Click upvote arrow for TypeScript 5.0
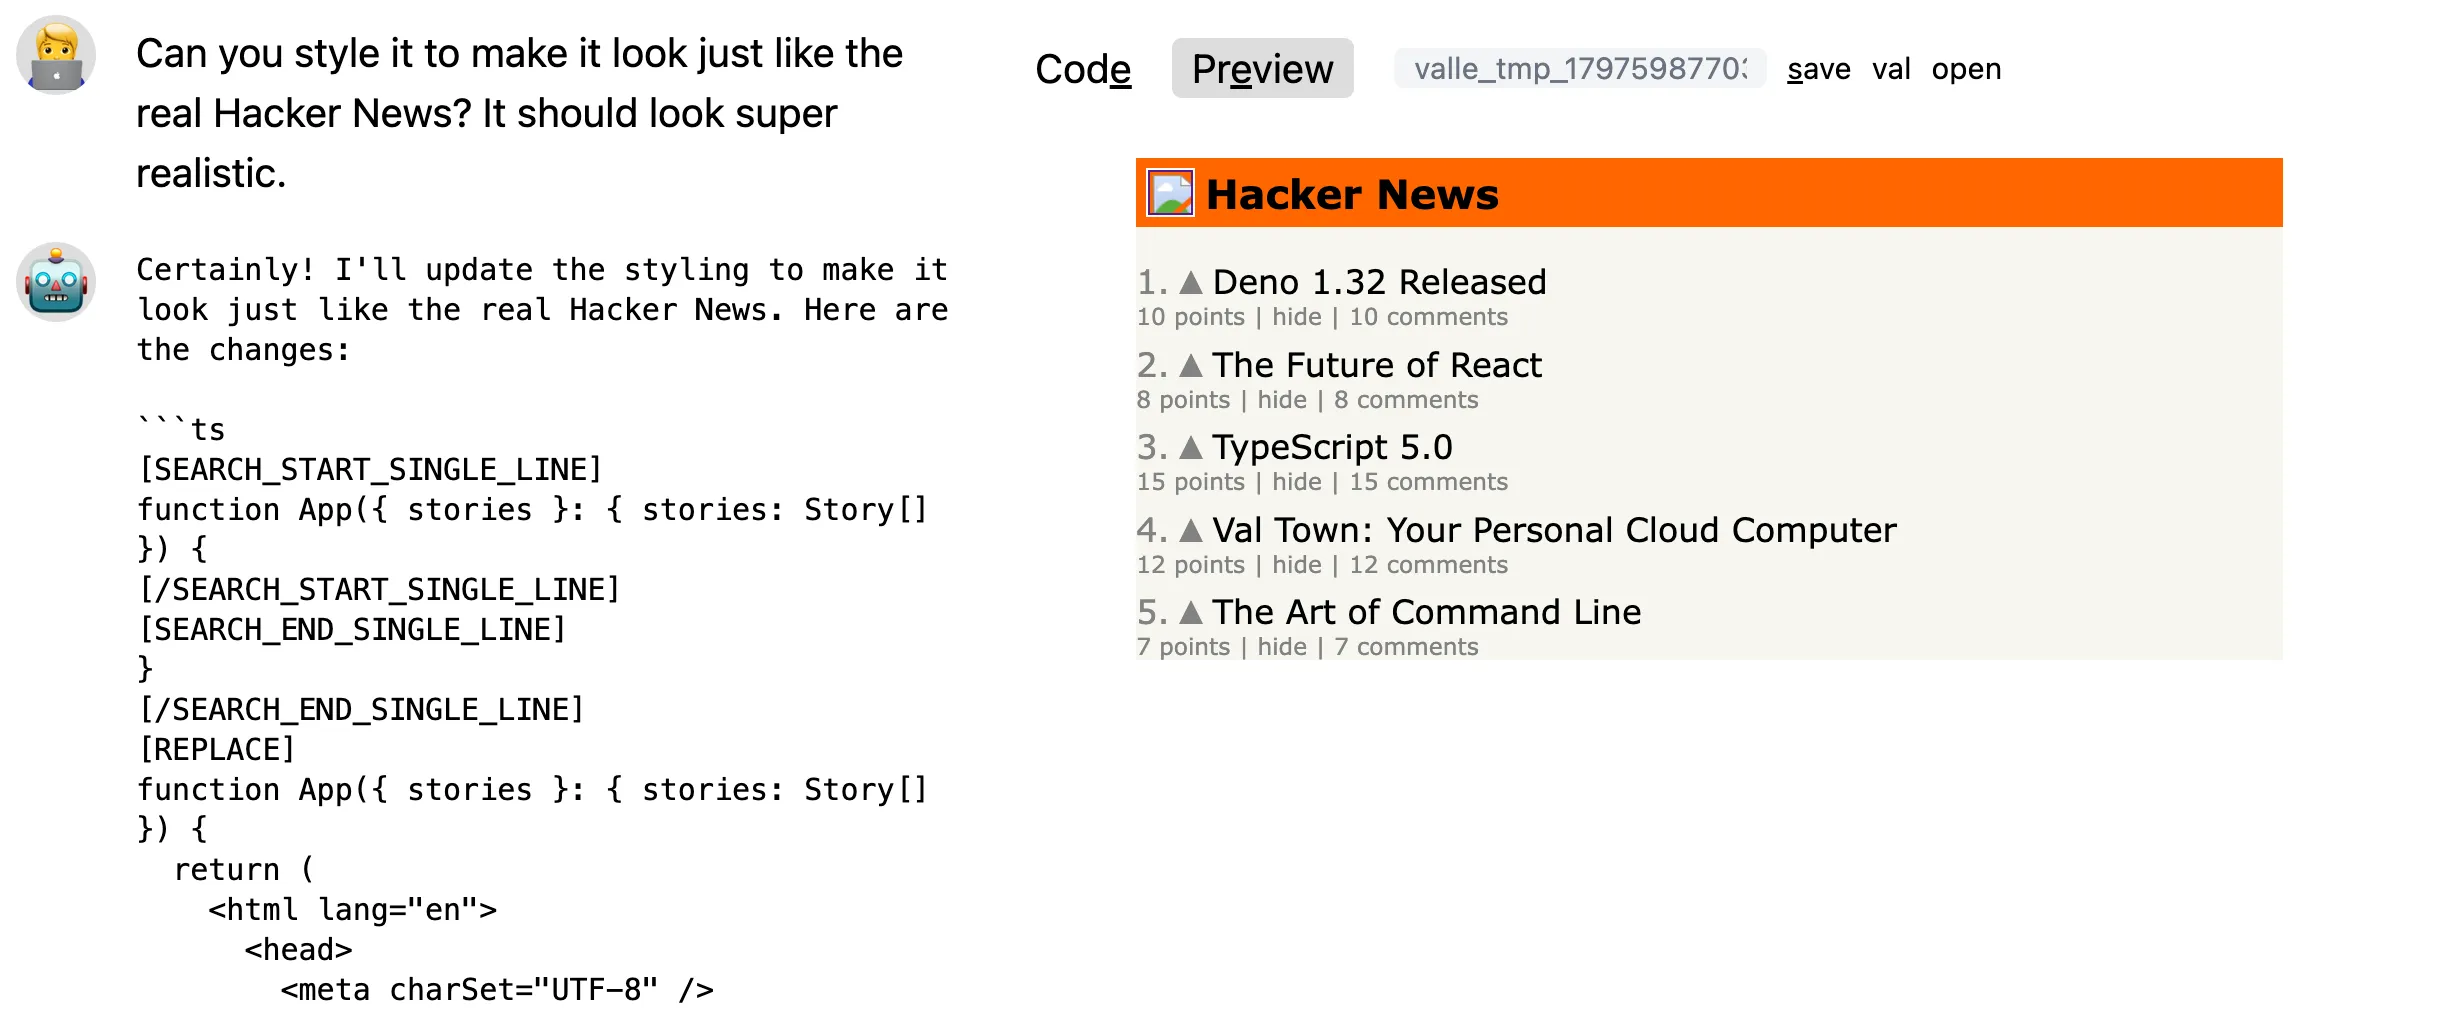The height and width of the screenshot is (1014, 2440). point(1190,448)
